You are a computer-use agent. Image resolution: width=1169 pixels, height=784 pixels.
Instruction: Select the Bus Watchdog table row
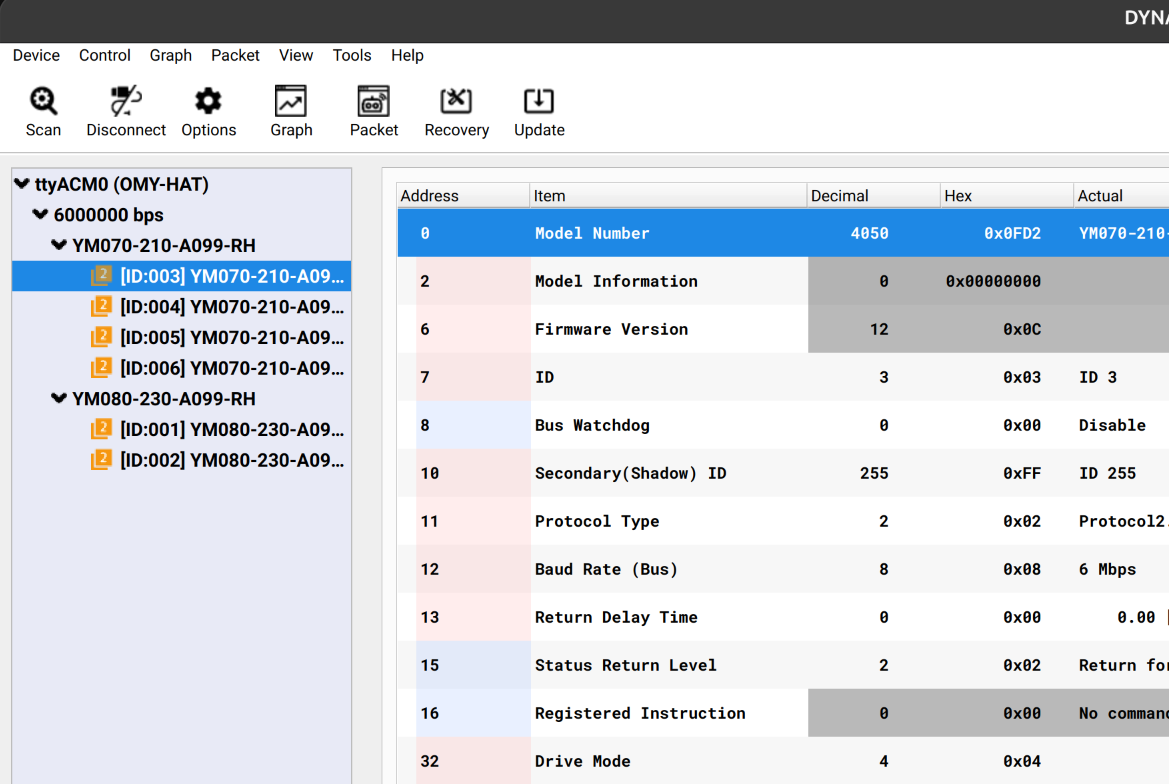point(592,425)
